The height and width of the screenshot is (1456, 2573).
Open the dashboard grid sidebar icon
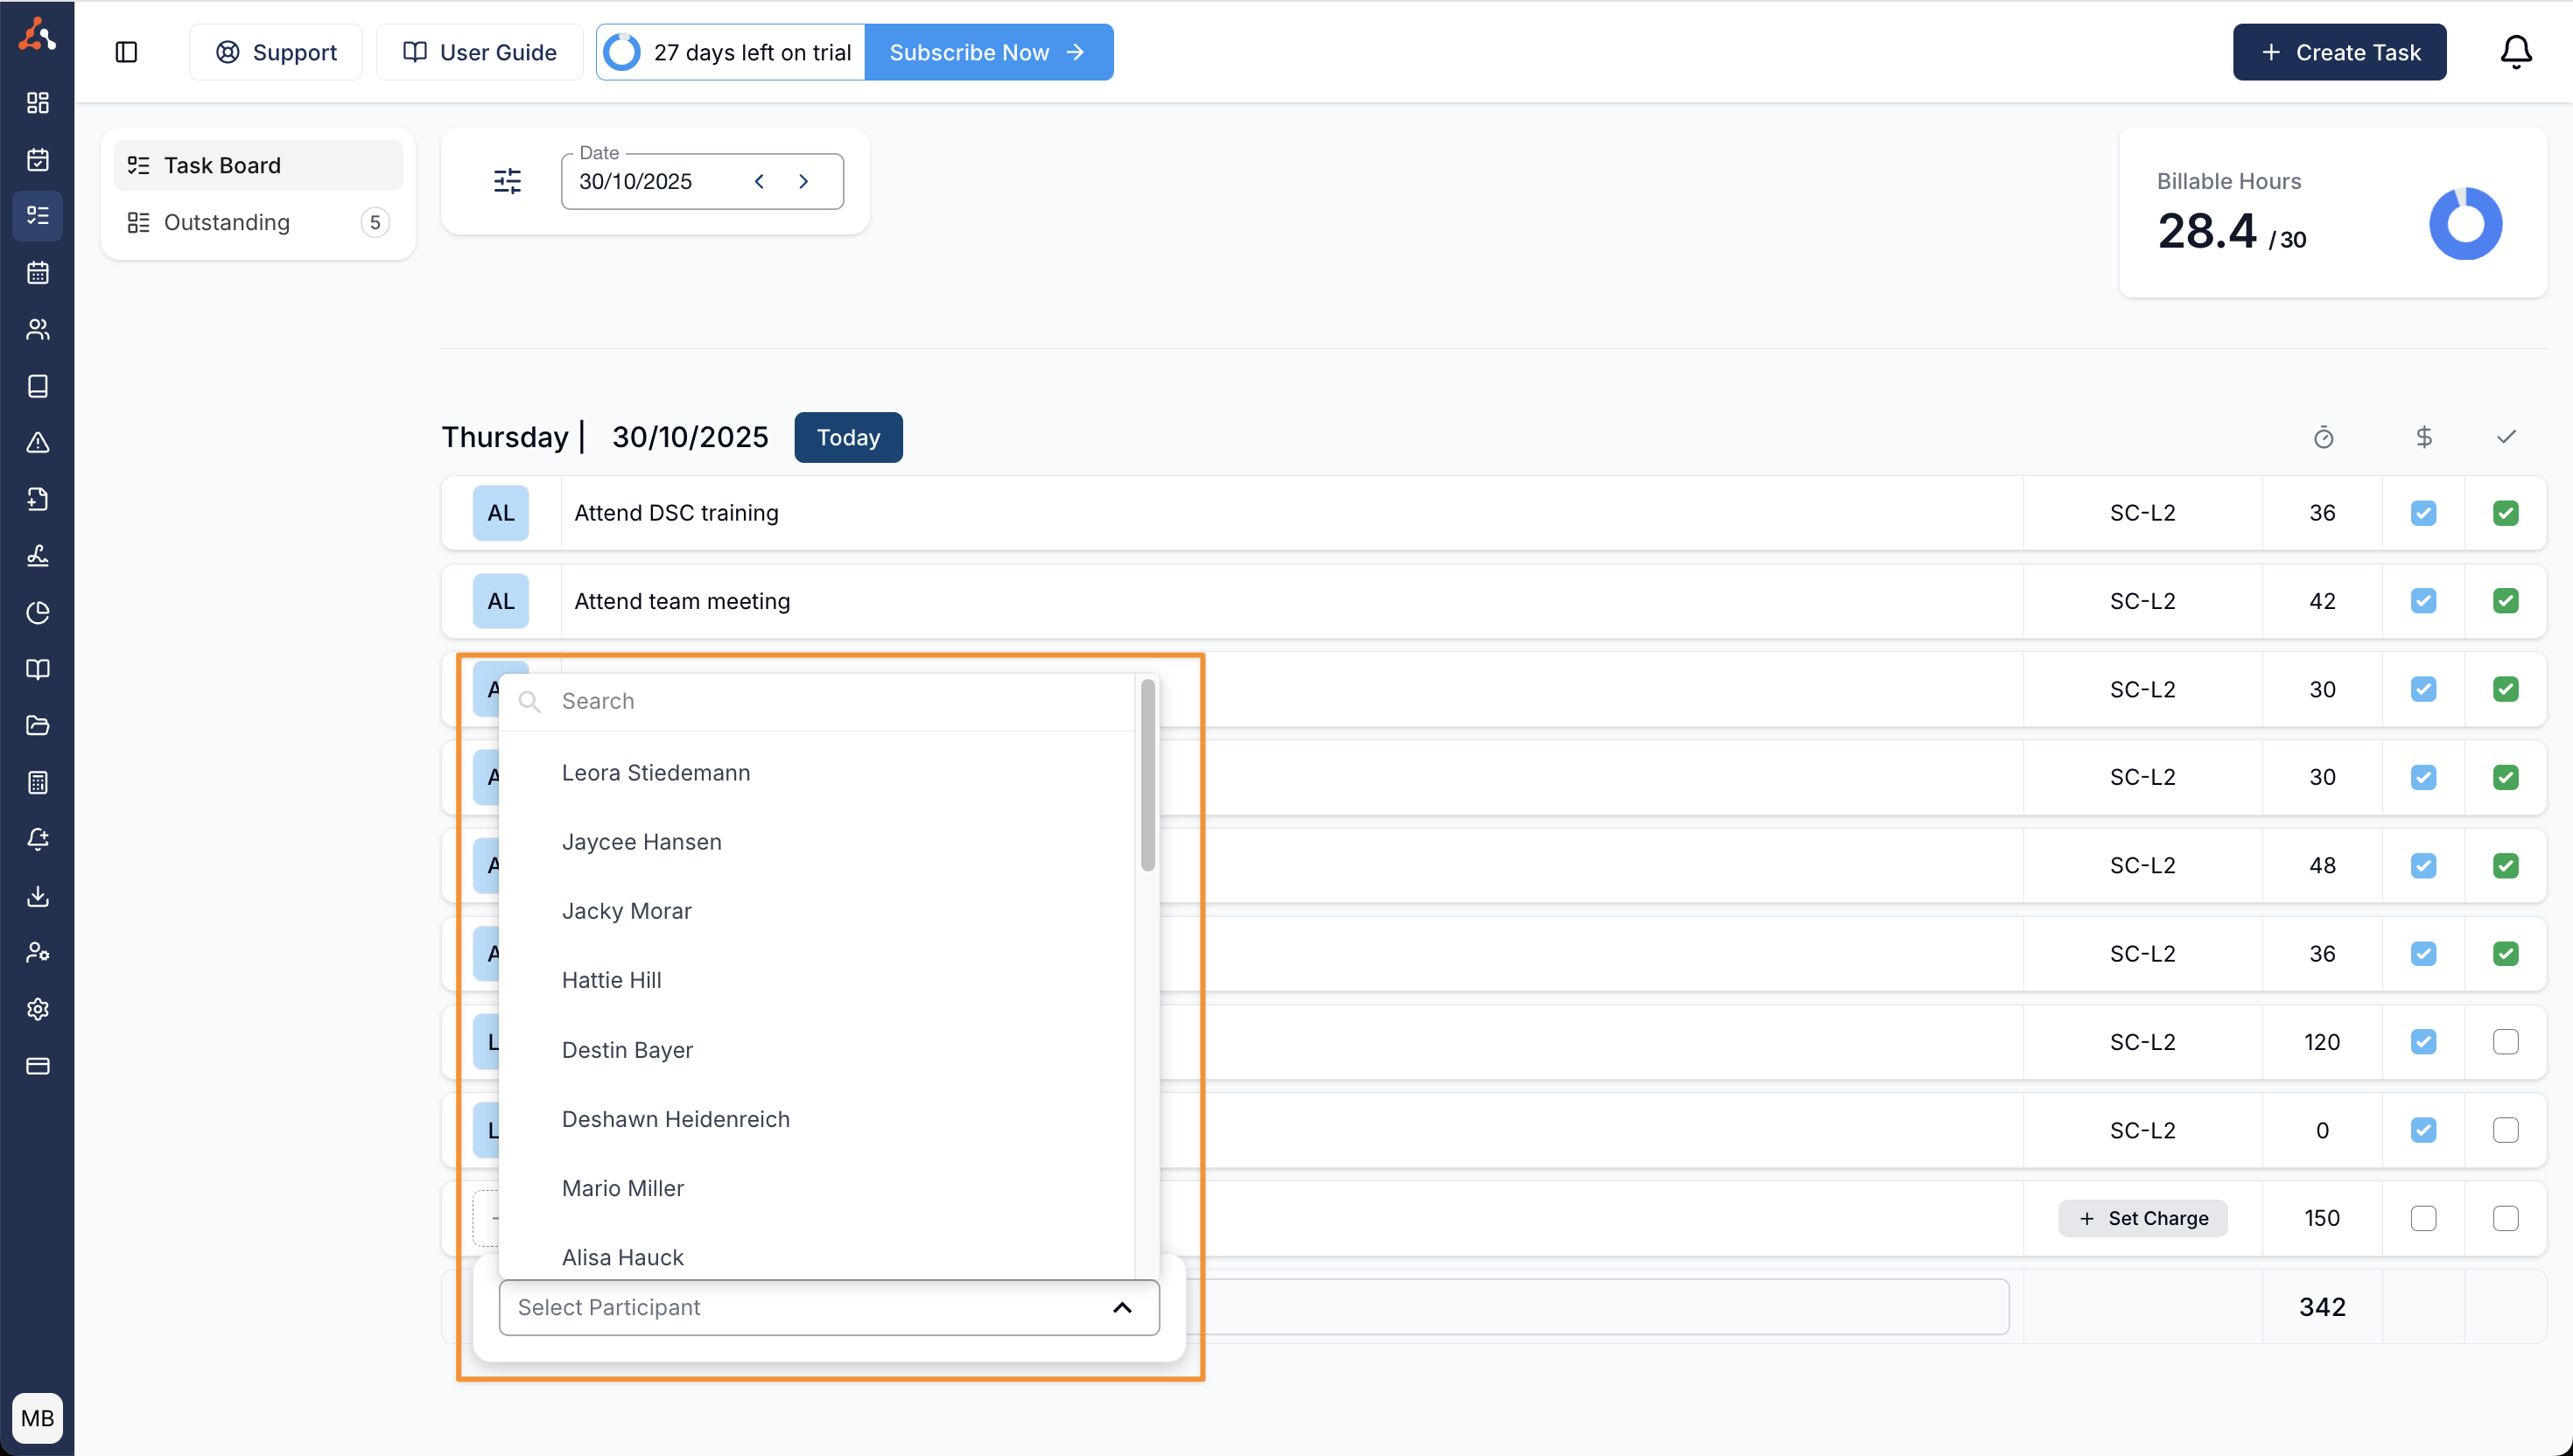38,103
